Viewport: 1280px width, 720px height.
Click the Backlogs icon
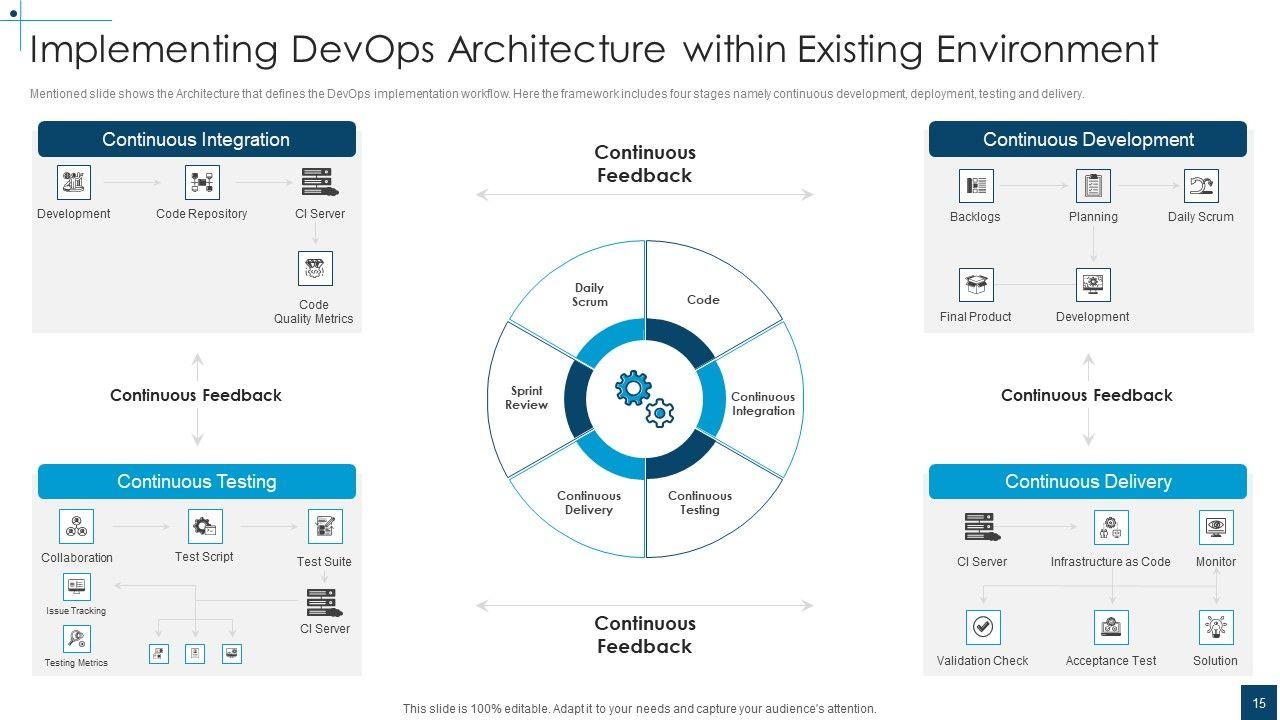coord(976,186)
